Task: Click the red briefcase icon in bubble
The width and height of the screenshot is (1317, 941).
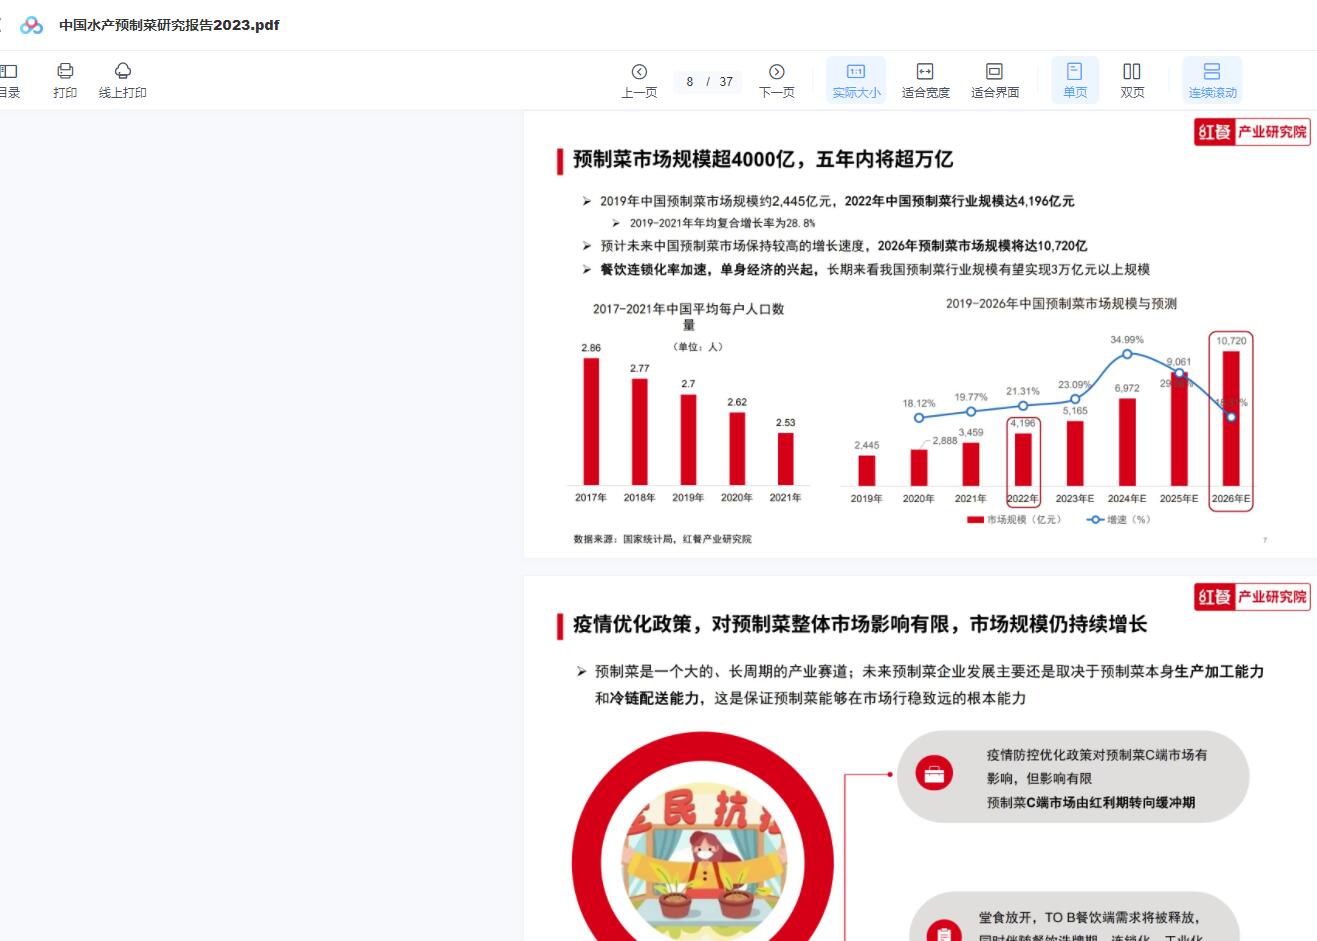Action: coord(934,774)
